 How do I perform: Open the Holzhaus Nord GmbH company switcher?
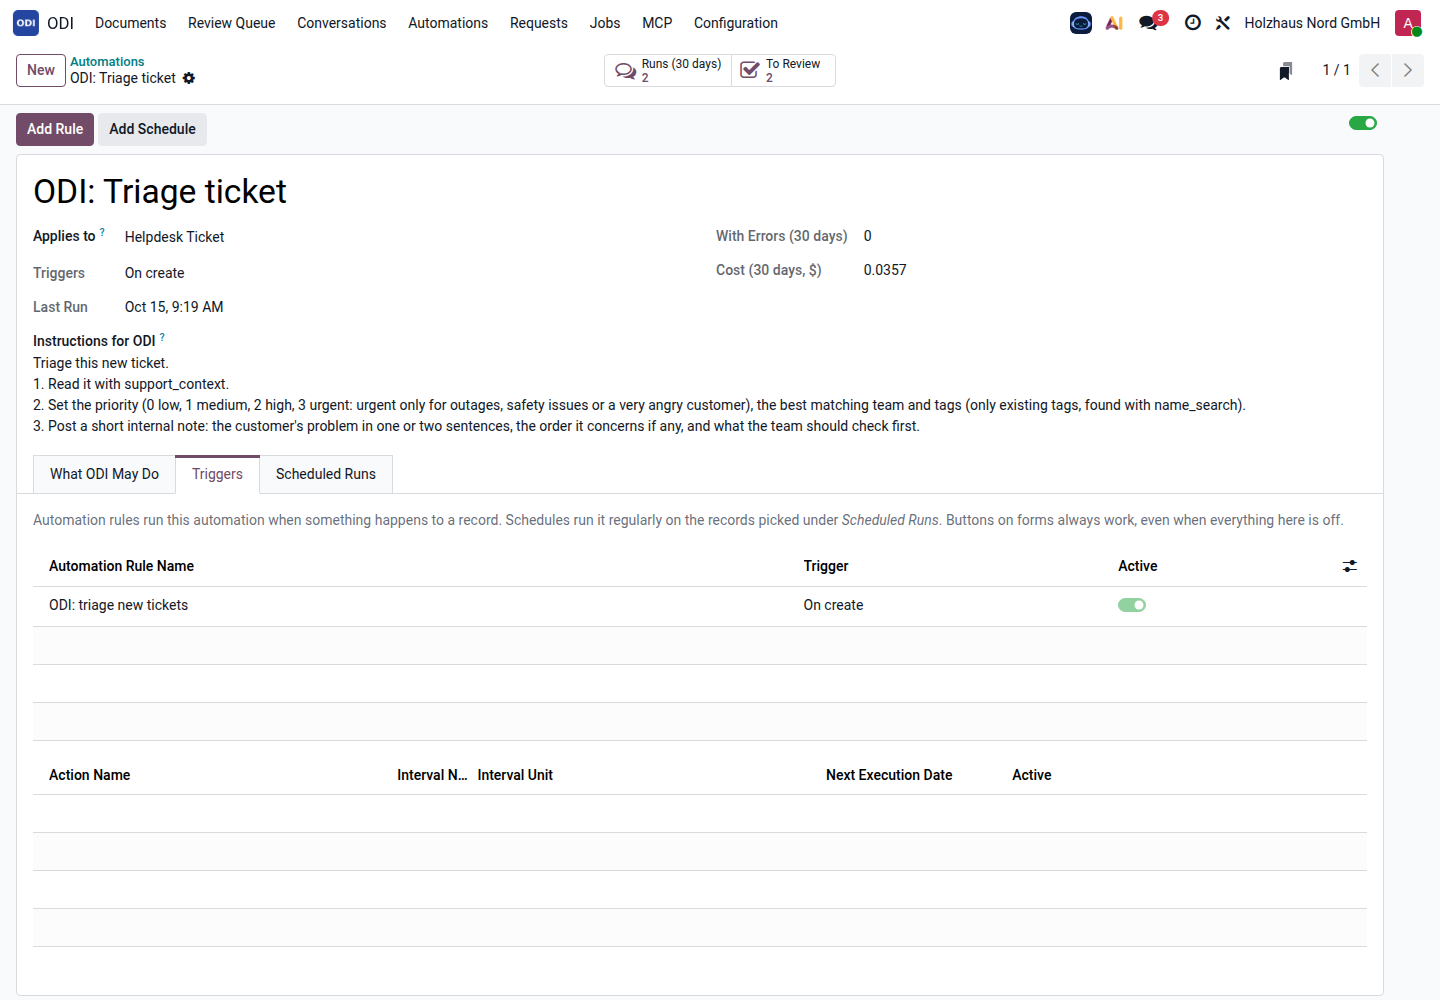(x=1312, y=23)
